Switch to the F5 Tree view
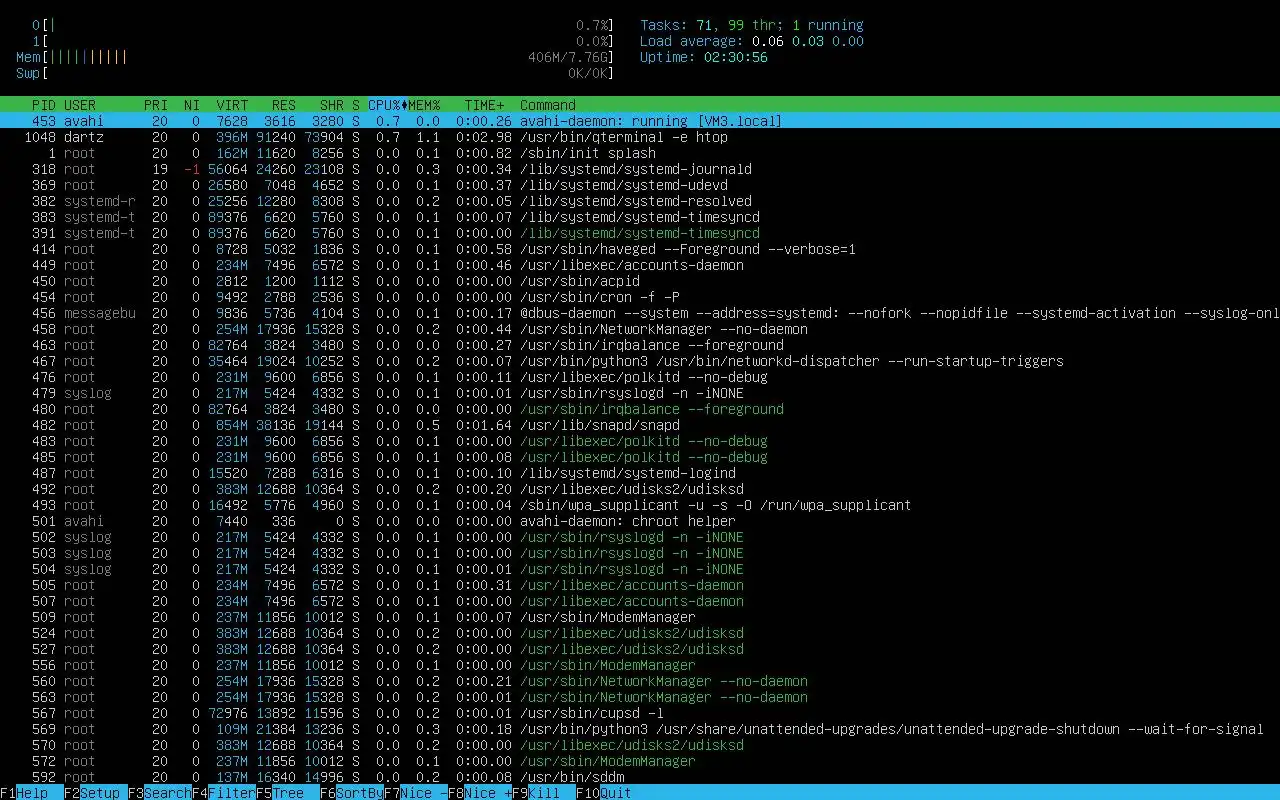Viewport: 1280px width, 800px height. 288,793
